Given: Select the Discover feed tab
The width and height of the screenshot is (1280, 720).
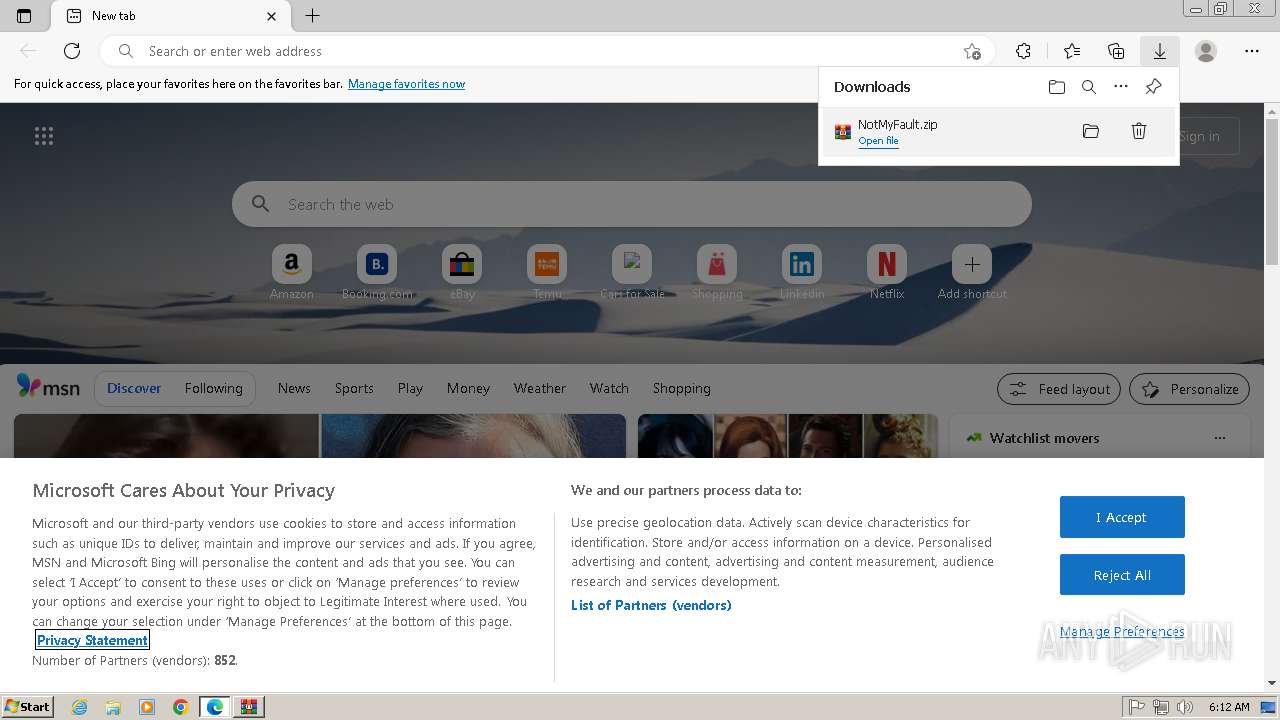Looking at the screenshot, I should 134,388.
